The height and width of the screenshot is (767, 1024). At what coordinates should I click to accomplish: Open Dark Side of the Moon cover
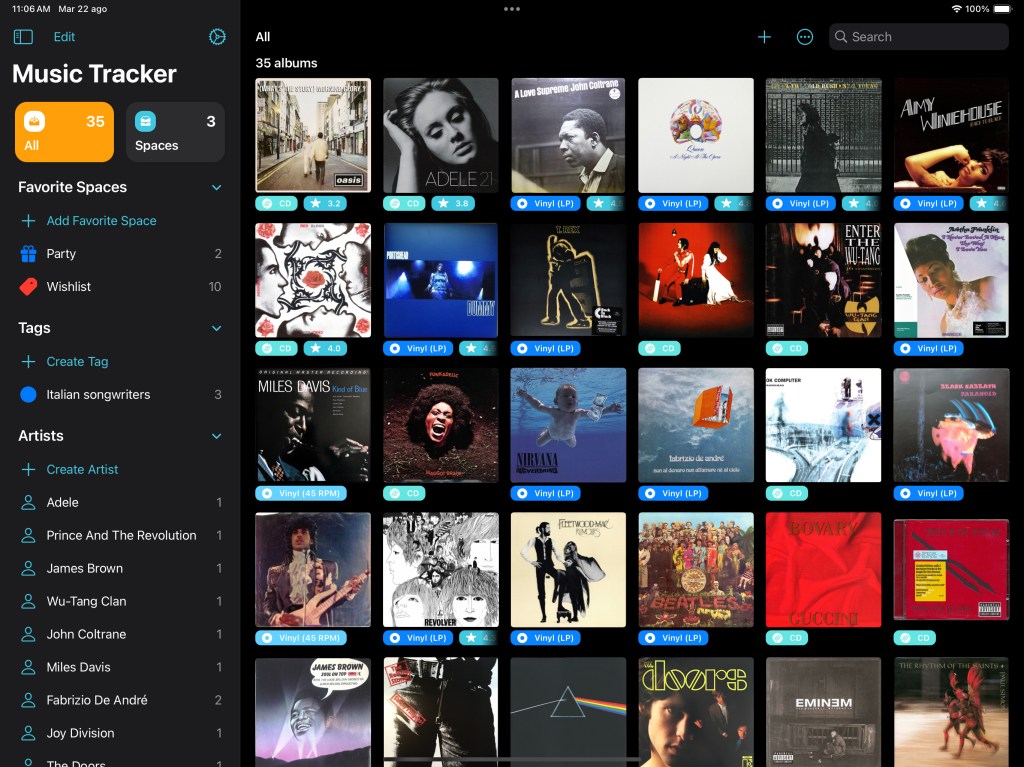click(568, 712)
